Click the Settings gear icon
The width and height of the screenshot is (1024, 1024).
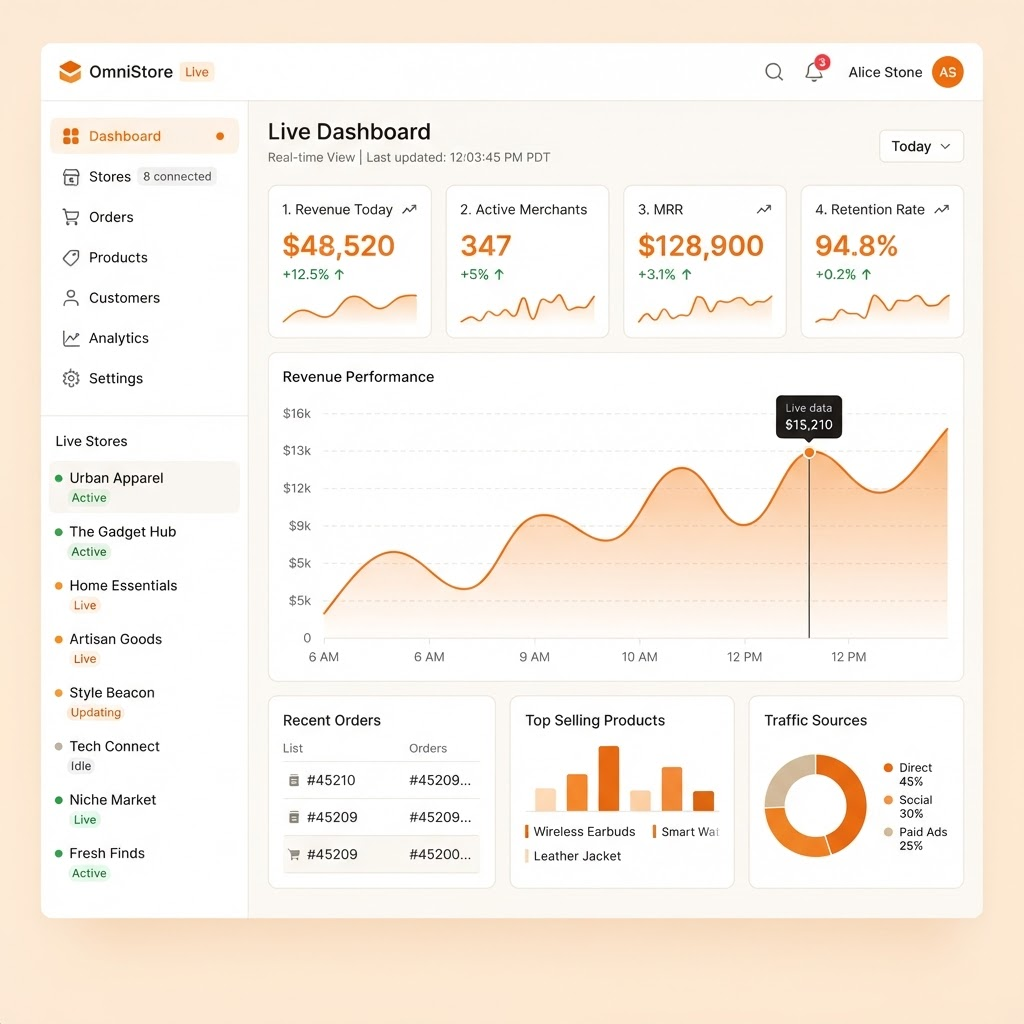point(71,378)
